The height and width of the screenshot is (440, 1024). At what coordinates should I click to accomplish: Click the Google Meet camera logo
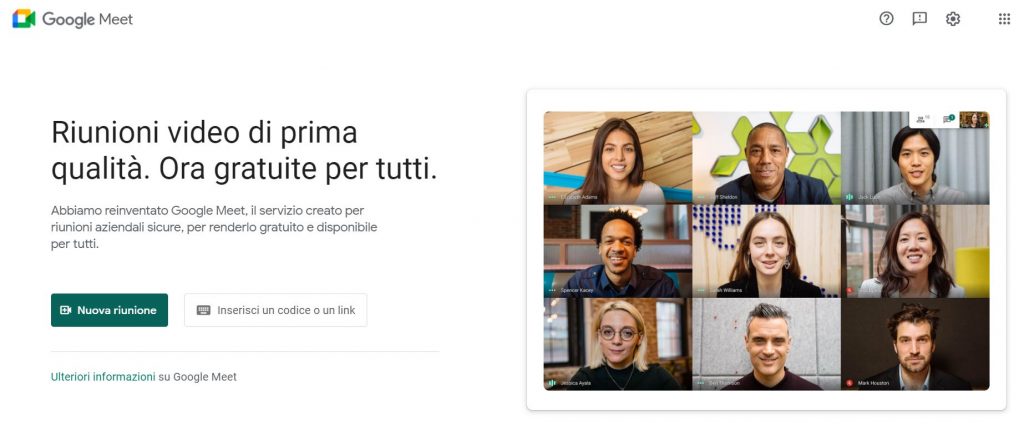pyautogui.click(x=24, y=19)
